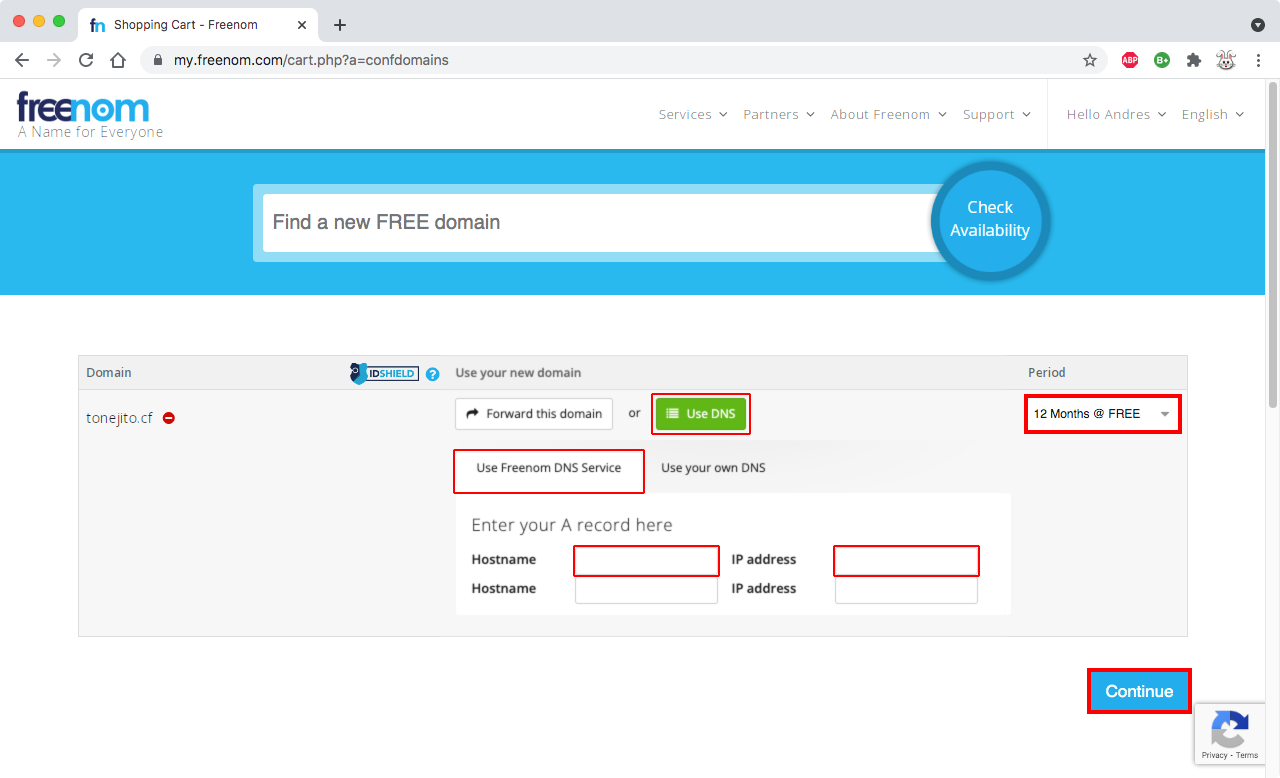Reload the page
The image size is (1280, 778).
pyautogui.click(x=86, y=60)
